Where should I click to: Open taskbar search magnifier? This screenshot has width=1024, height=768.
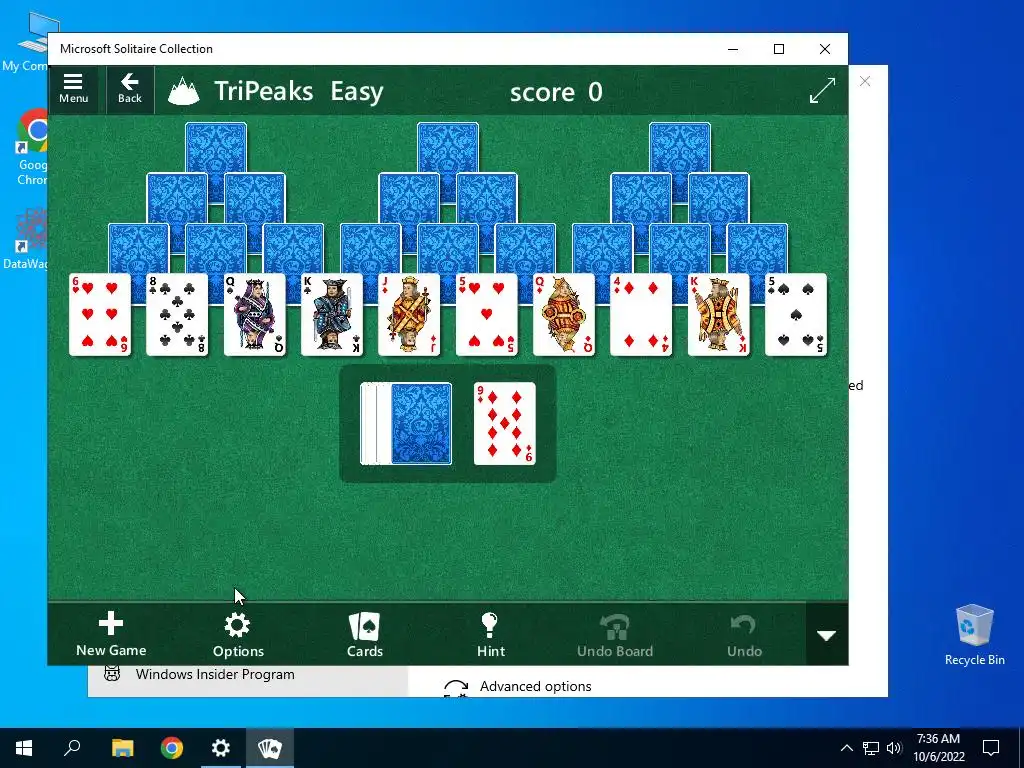72,748
